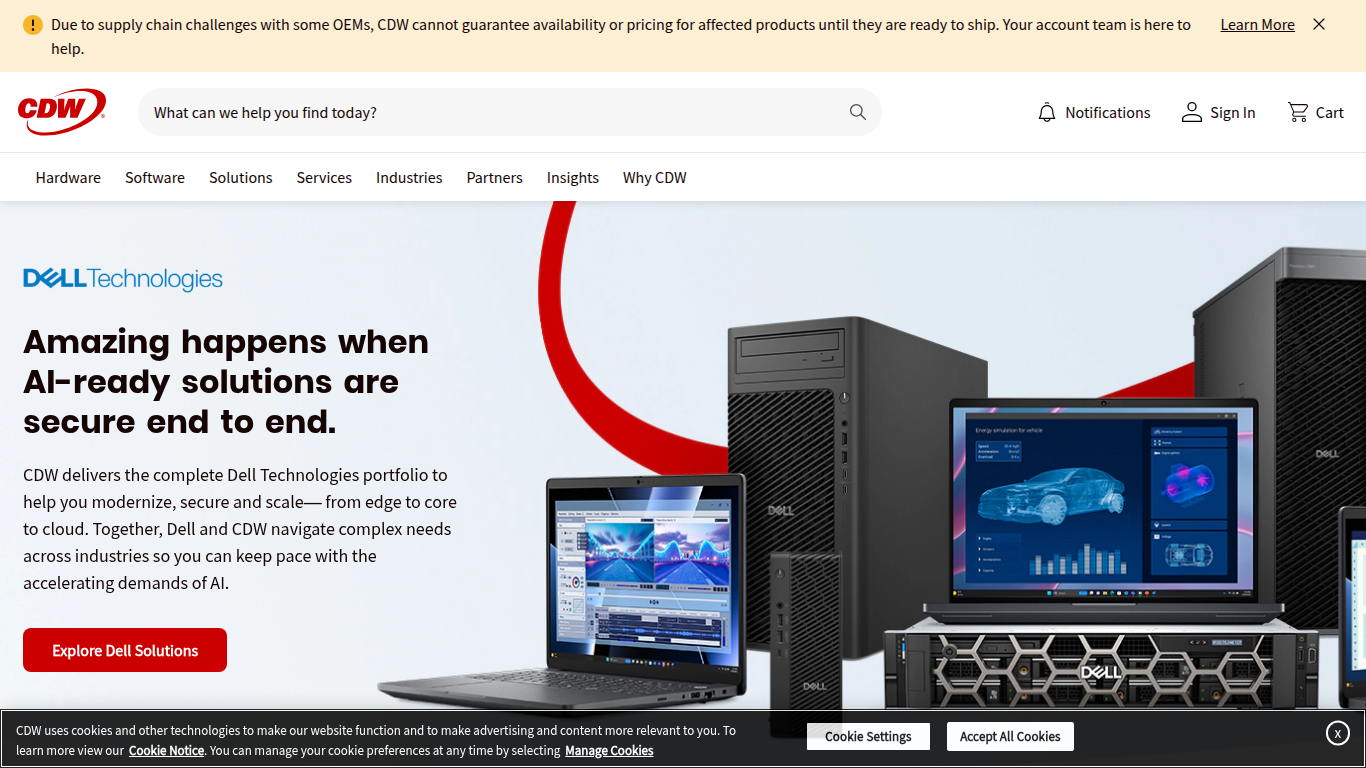
Task: Click the Amazing happens headline
Action: tap(226, 381)
